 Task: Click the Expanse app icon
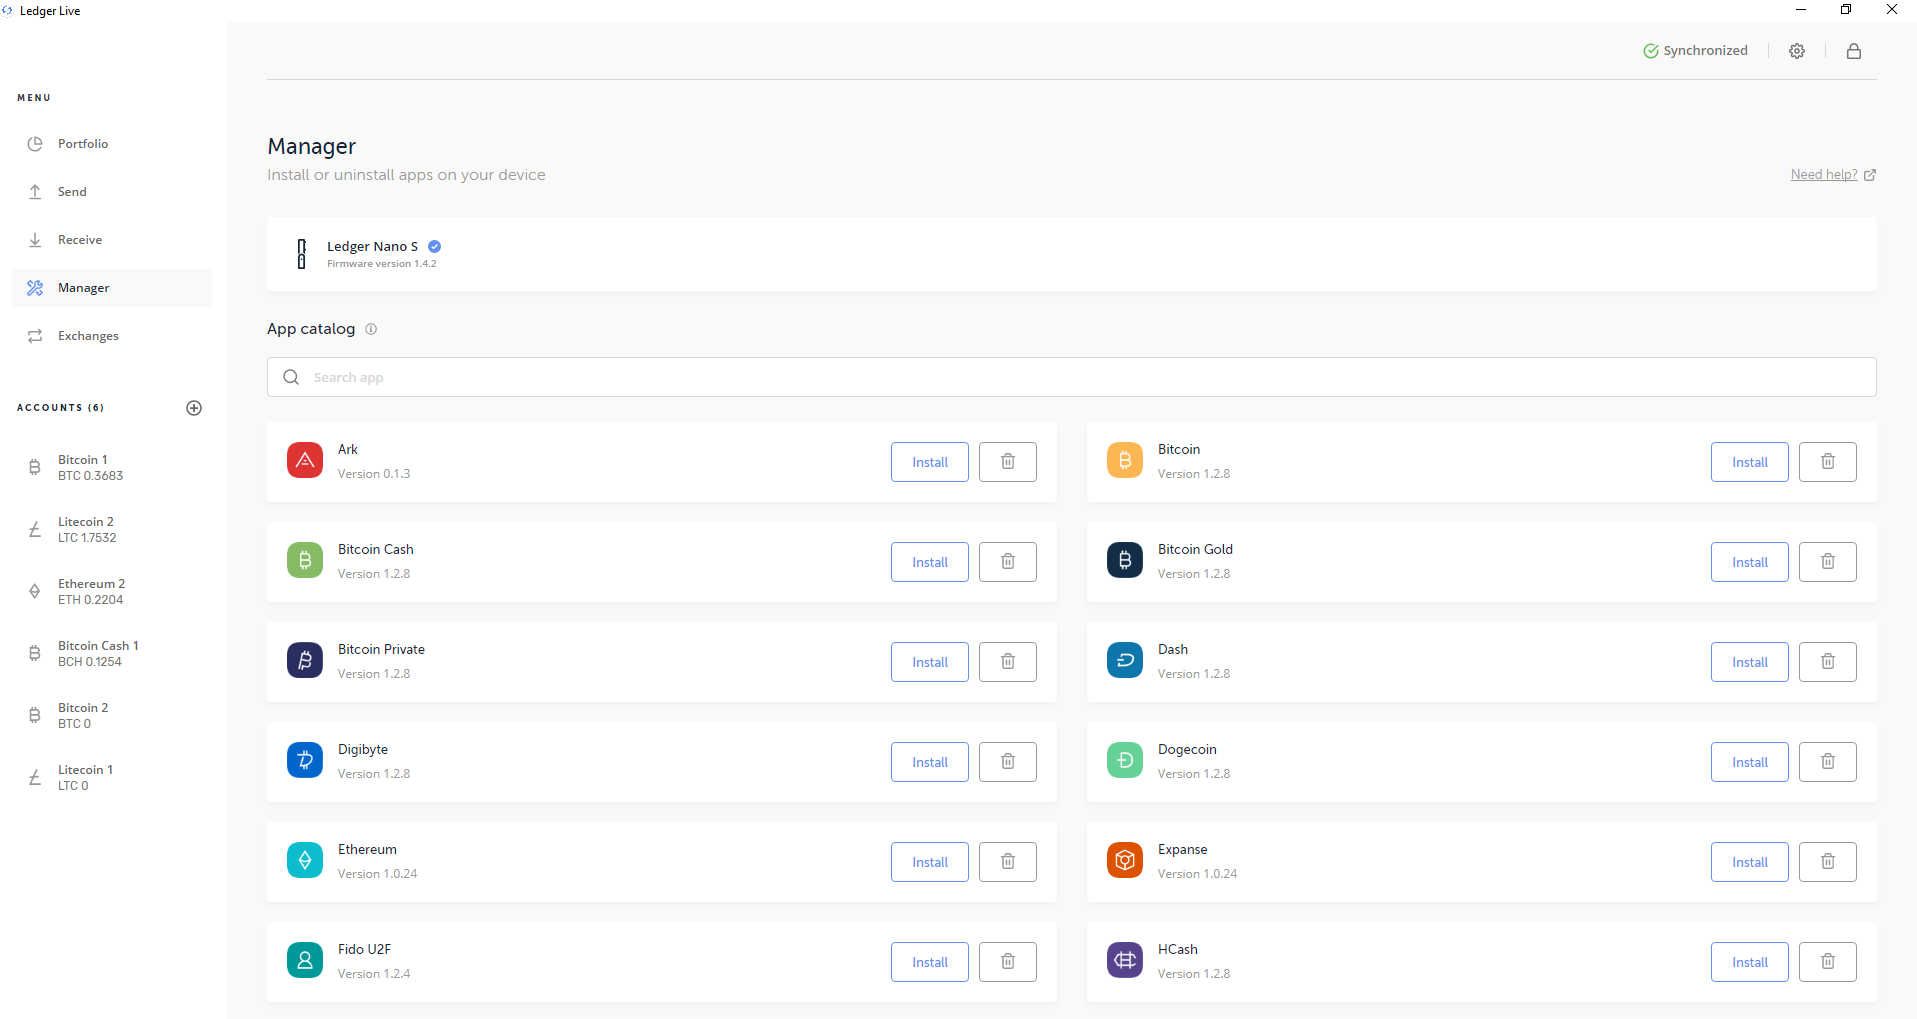click(x=1125, y=860)
